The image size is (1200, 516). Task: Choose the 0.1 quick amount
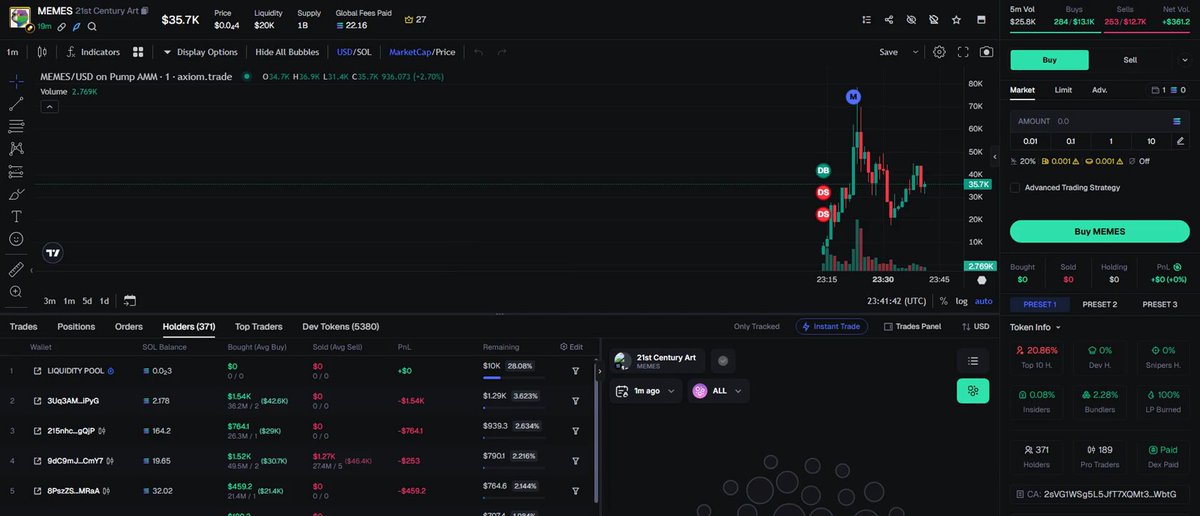click(1070, 141)
